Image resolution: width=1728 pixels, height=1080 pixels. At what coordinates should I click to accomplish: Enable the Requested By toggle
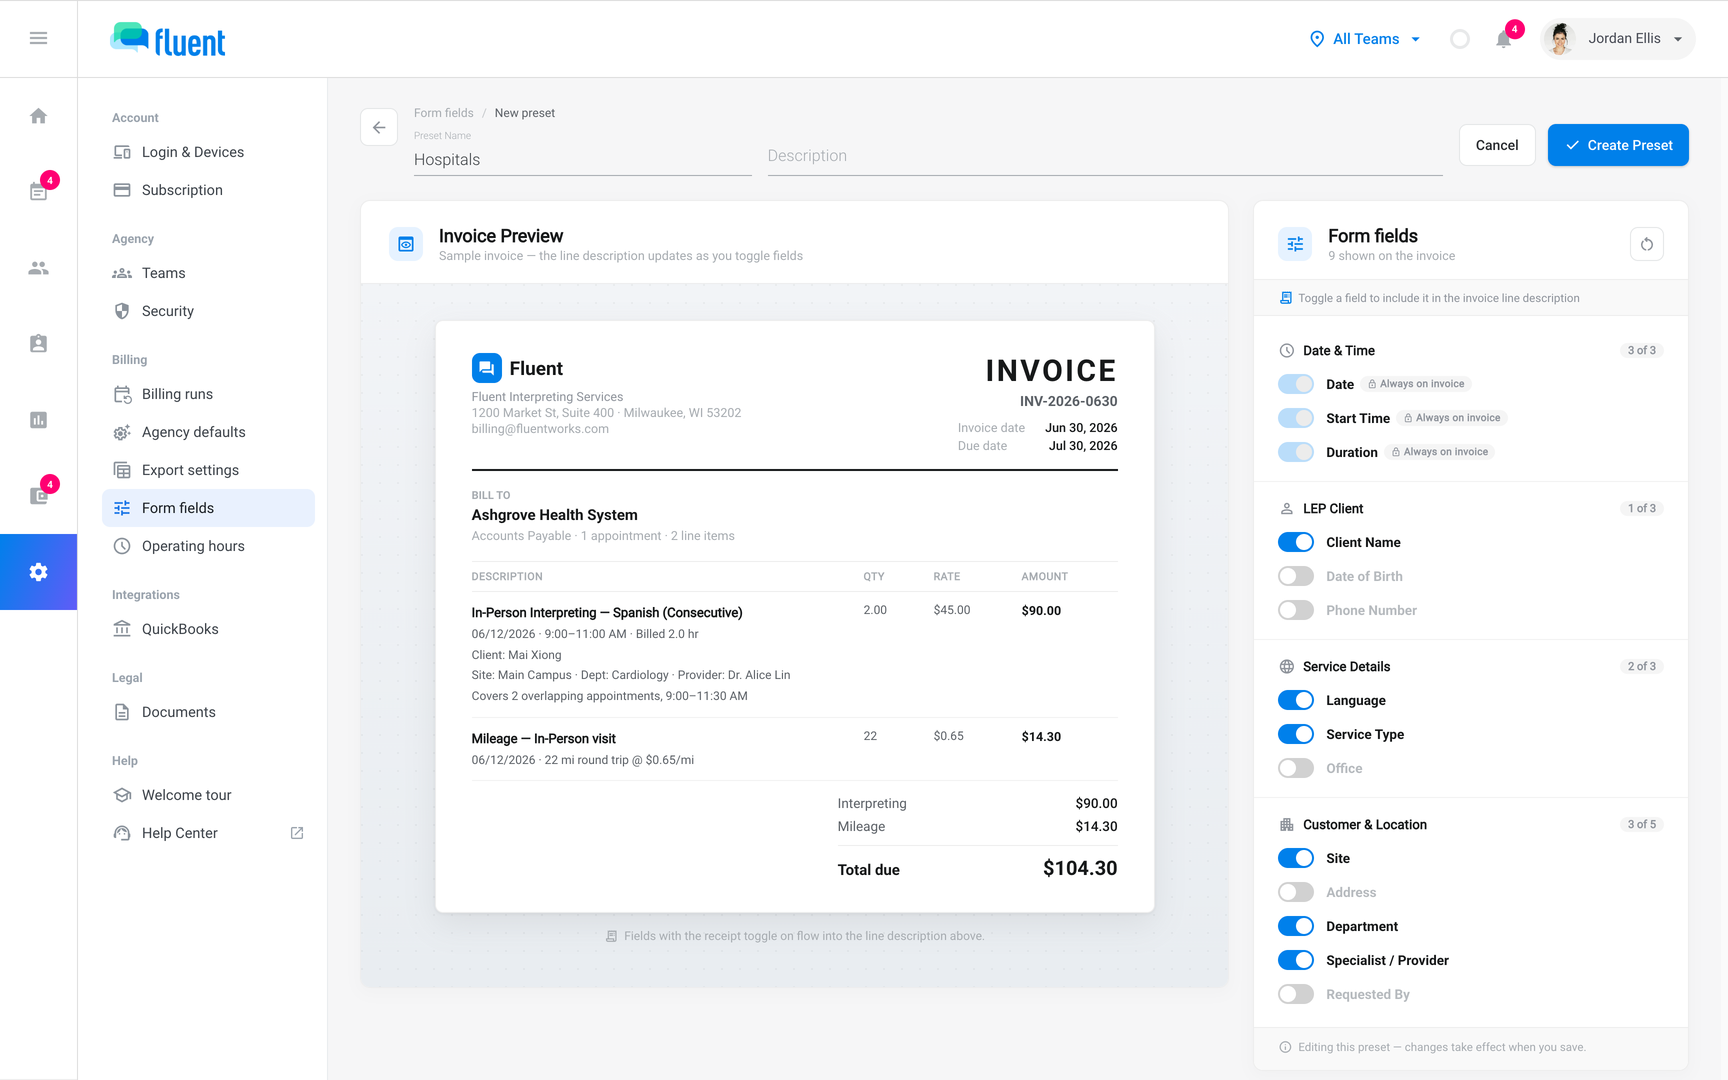[1296, 994]
